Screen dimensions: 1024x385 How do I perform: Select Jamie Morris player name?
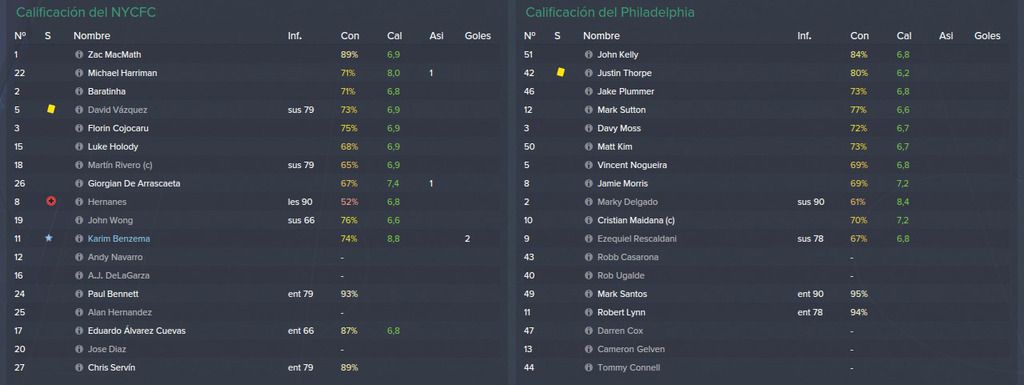(622, 184)
